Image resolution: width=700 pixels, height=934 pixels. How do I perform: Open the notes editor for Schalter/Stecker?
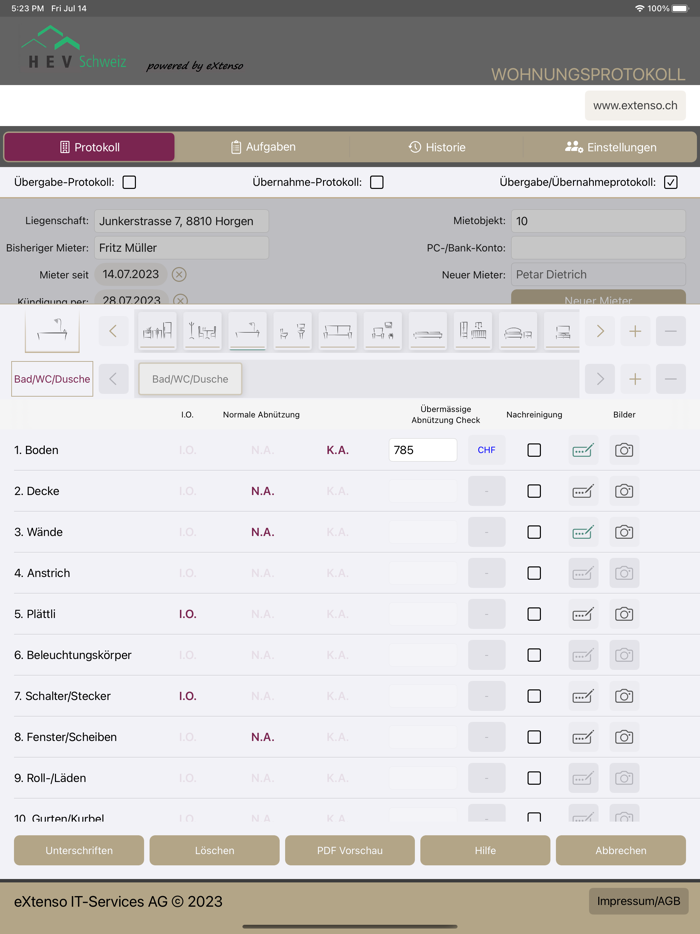pyautogui.click(x=583, y=696)
